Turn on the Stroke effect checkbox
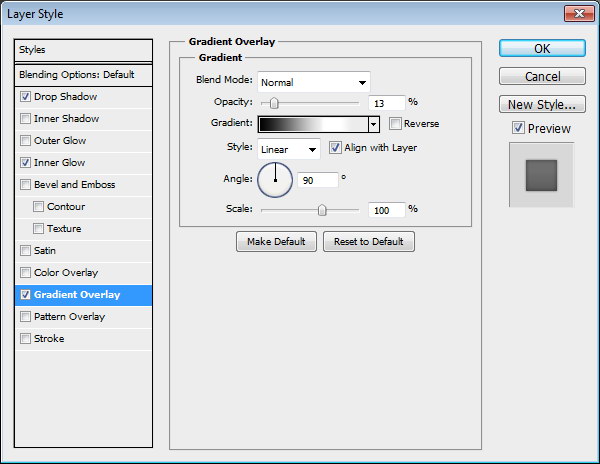 coord(25,339)
